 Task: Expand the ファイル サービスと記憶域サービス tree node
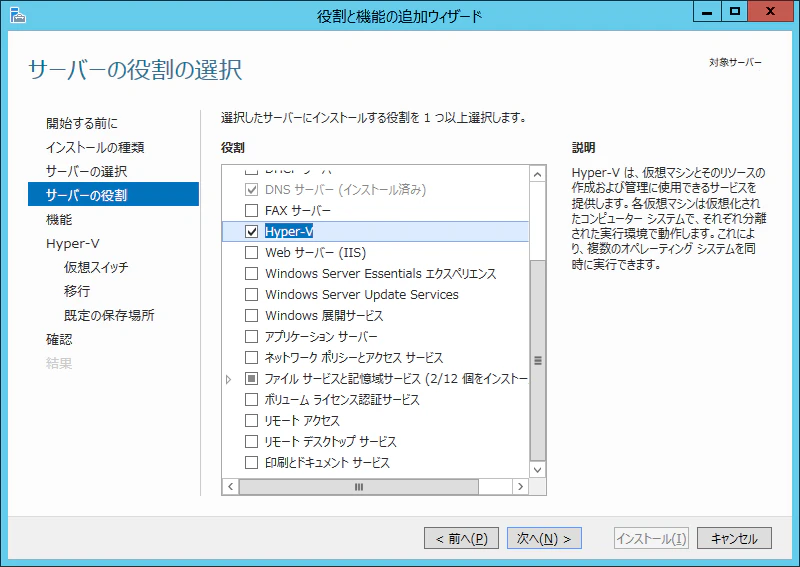tap(229, 379)
